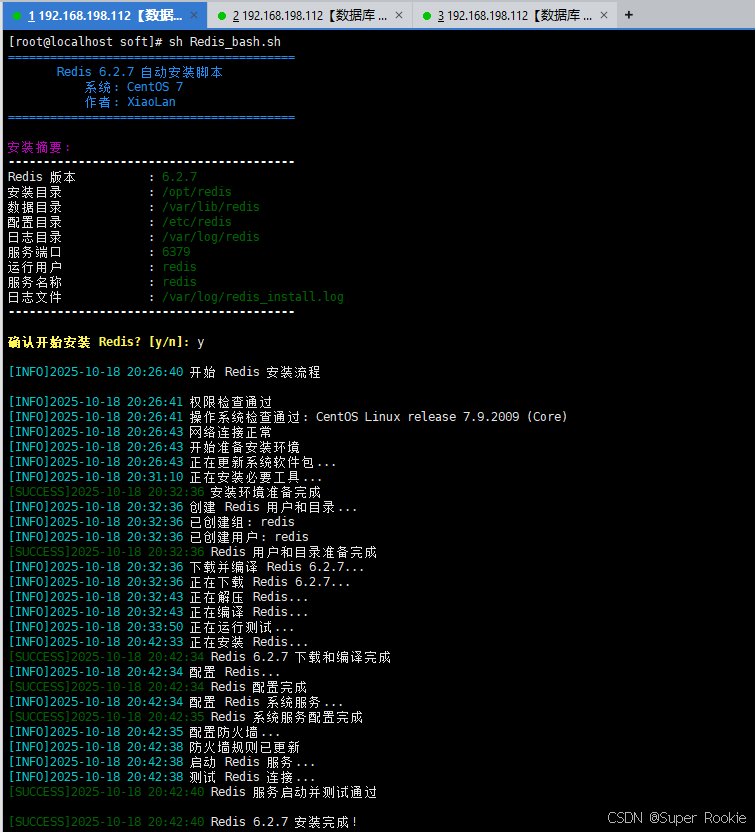This screenshot has width=755, height=832.
Task: Click the log line '创建 Redis 用户和目录...'
Action: pyautogui.click(x=274, y=507)
